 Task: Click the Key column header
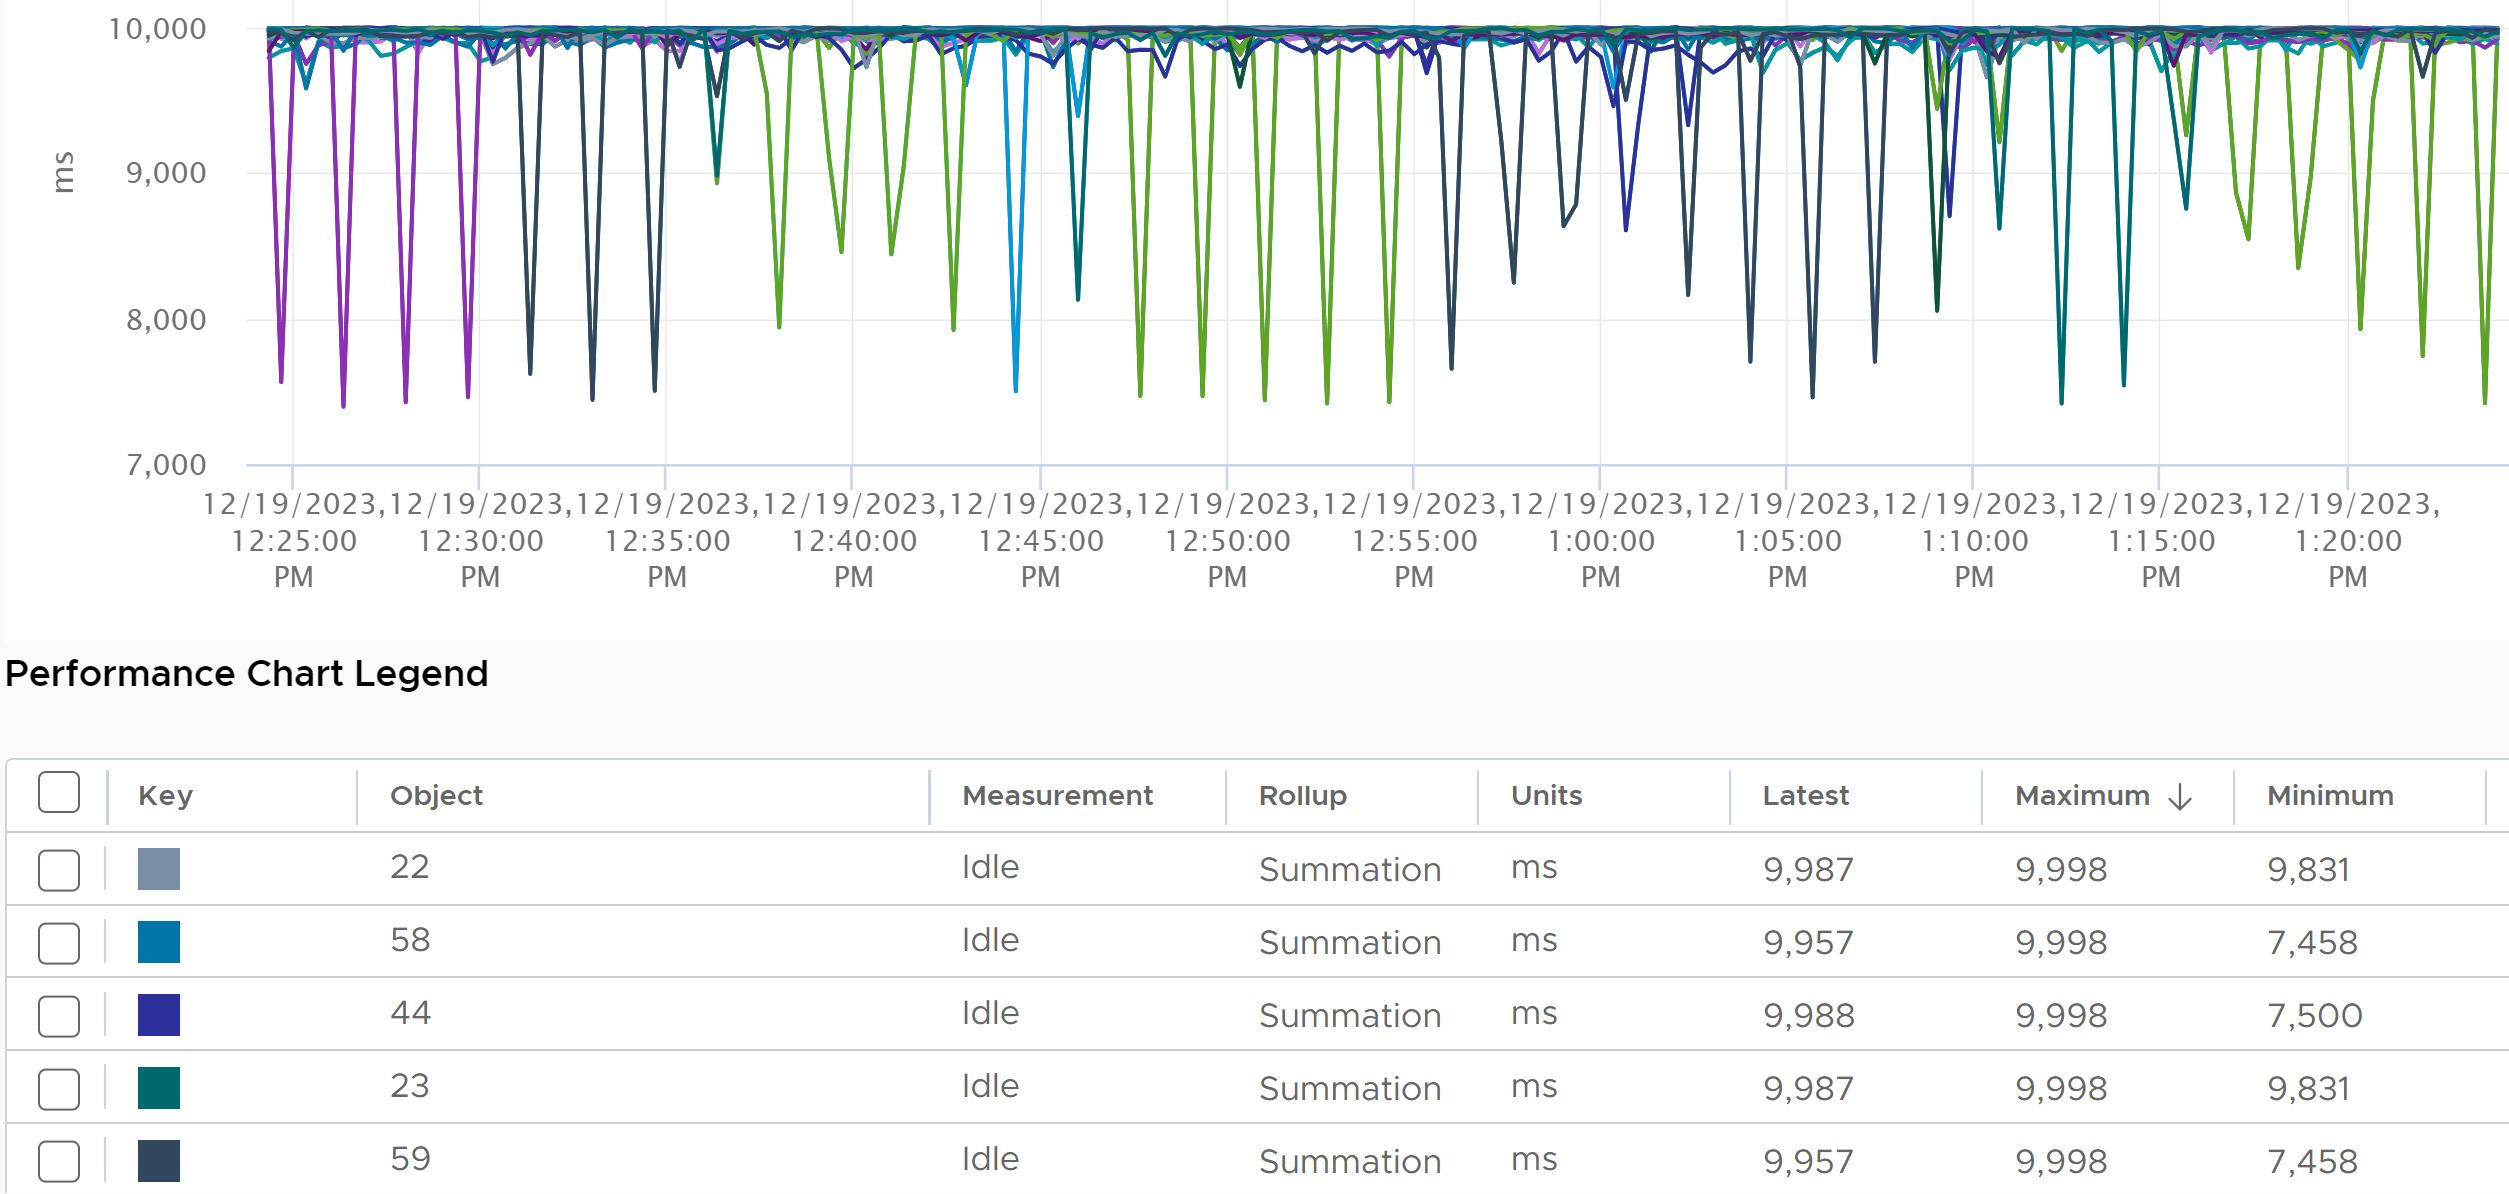click(x=165, y=796)
